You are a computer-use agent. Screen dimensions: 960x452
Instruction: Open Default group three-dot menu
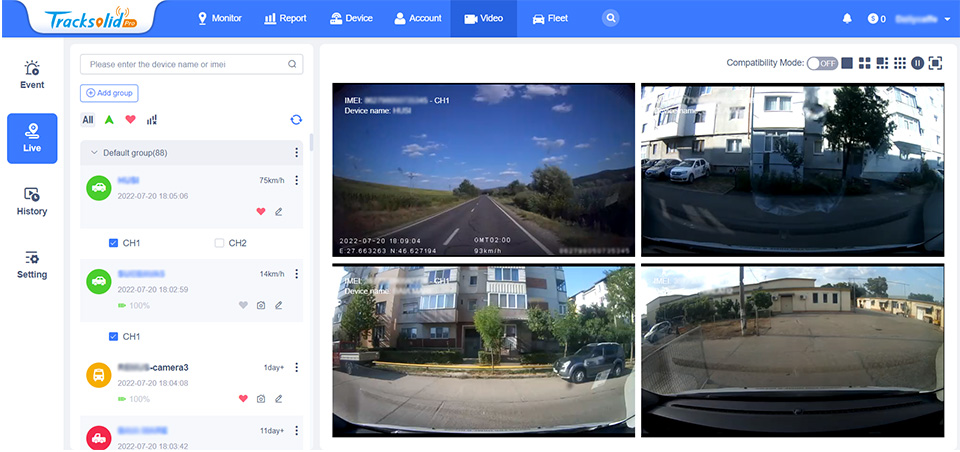(296, 153)
